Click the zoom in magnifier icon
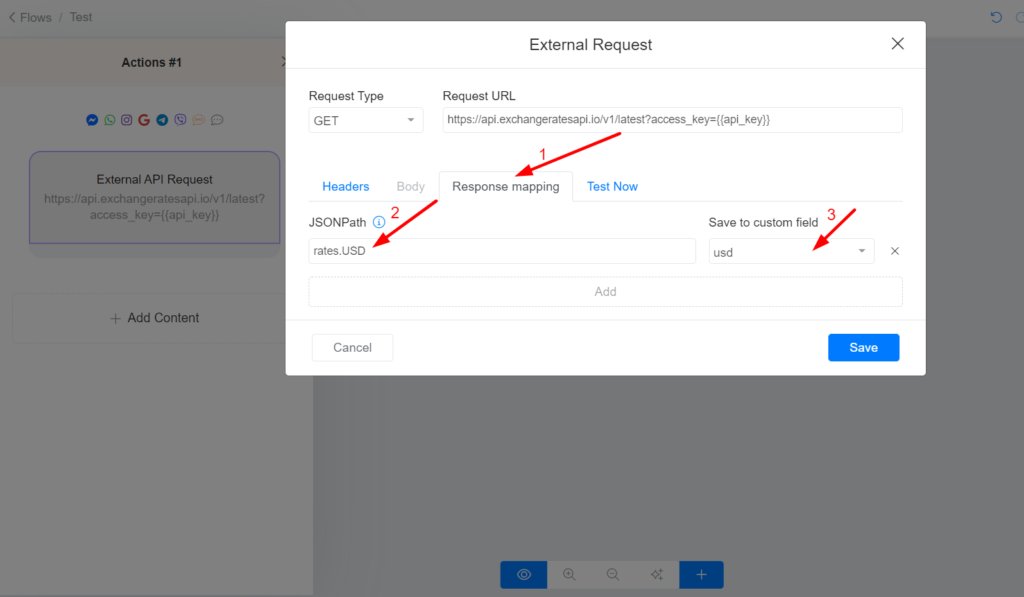The height and width of the screenshot is (597, 1024). (569, 575)
